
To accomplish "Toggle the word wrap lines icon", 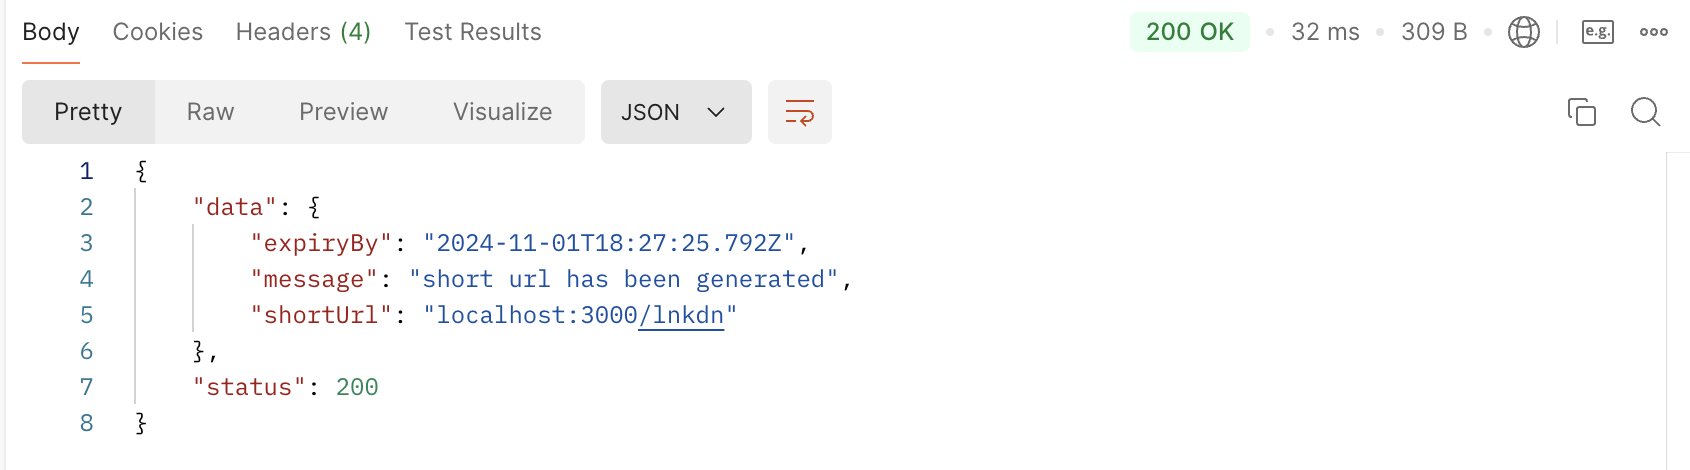I will [x=800, y=112].
